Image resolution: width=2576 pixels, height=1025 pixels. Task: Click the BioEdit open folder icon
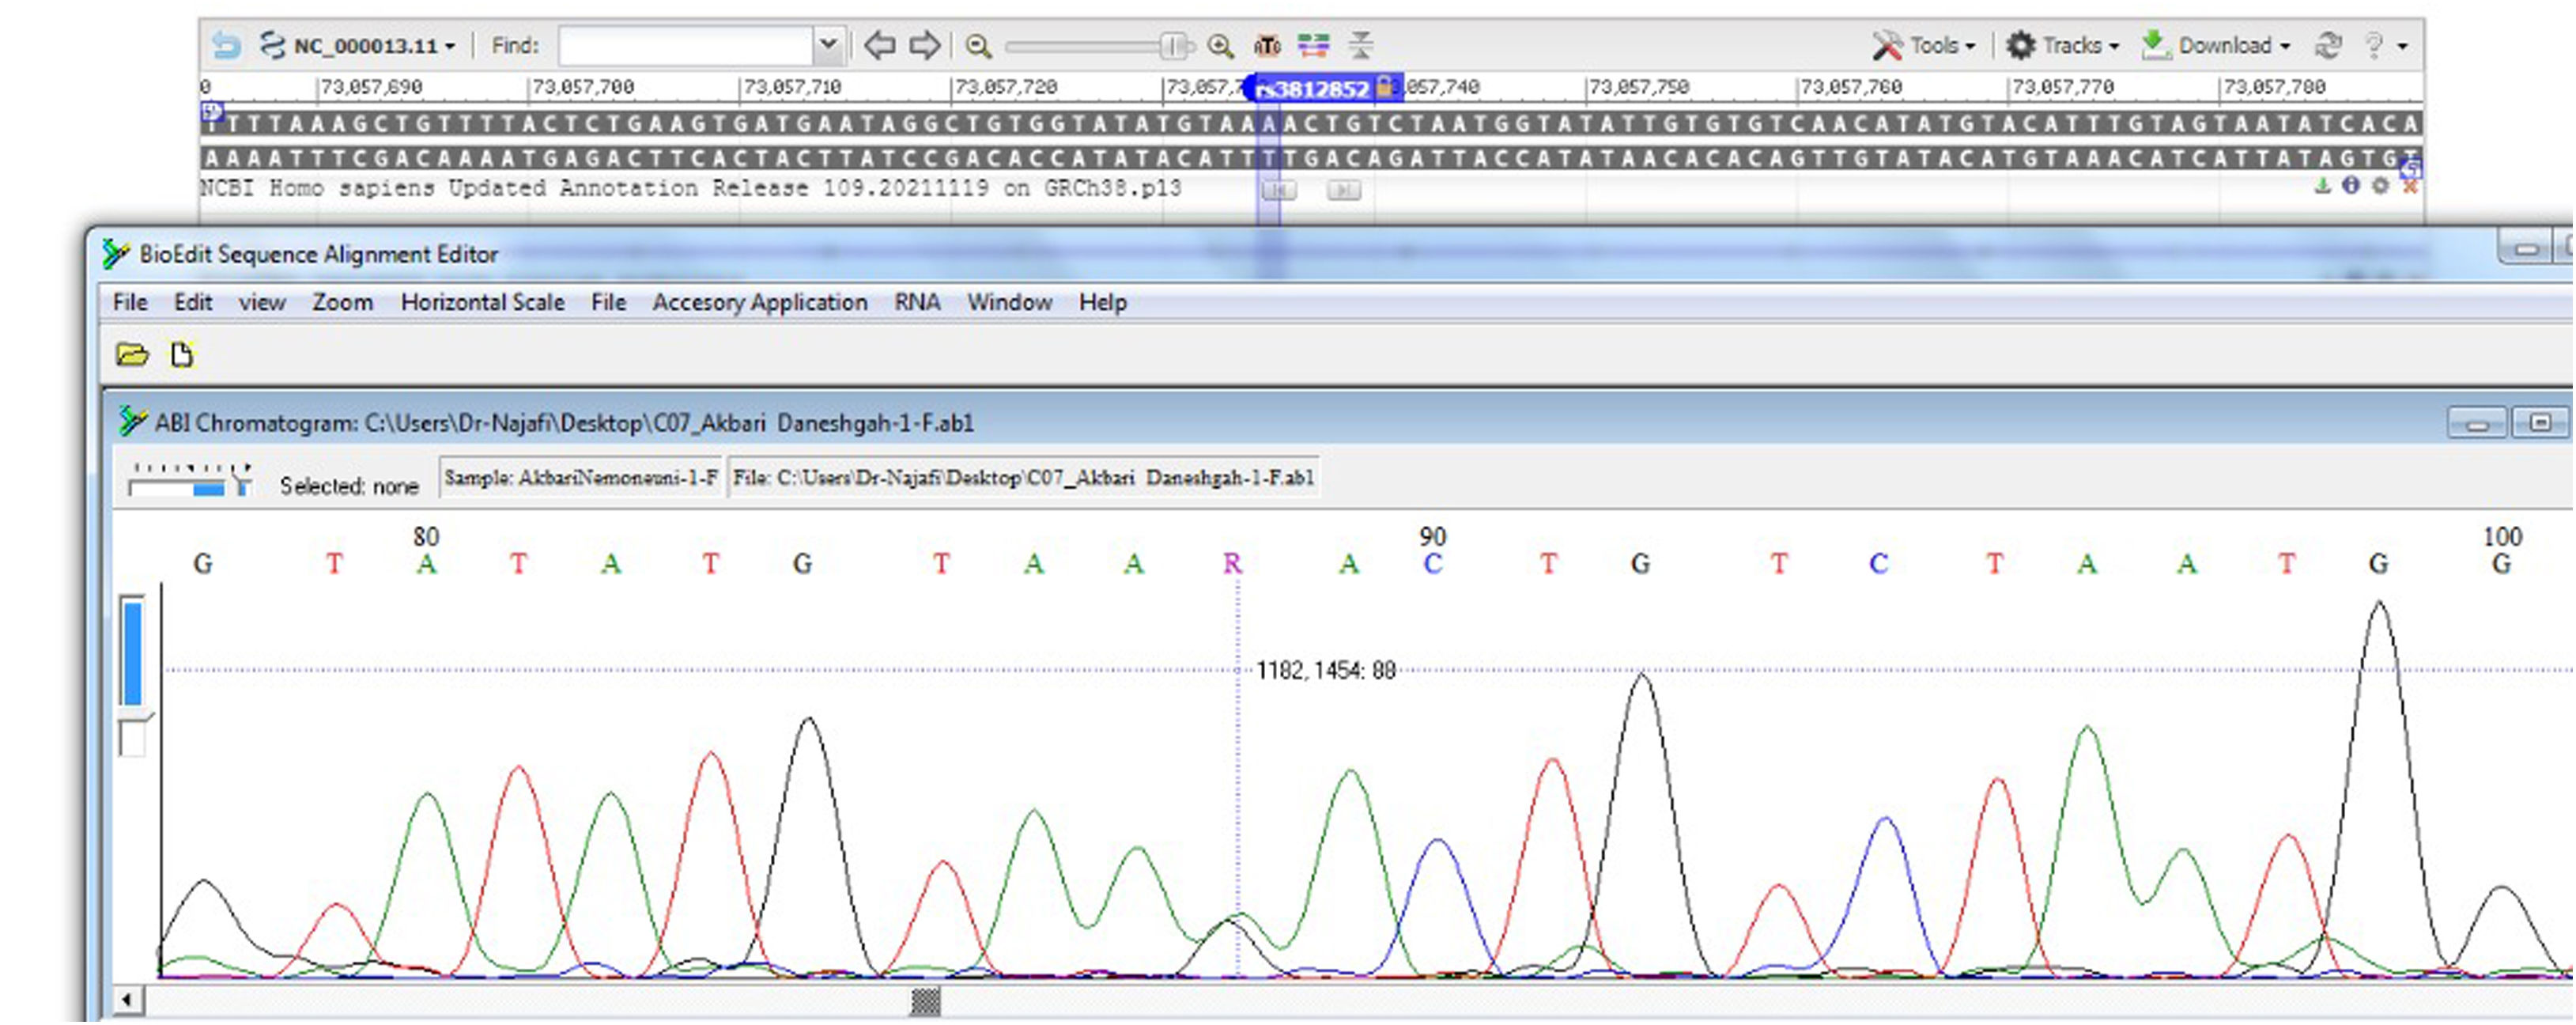click(x=132, y=355)
